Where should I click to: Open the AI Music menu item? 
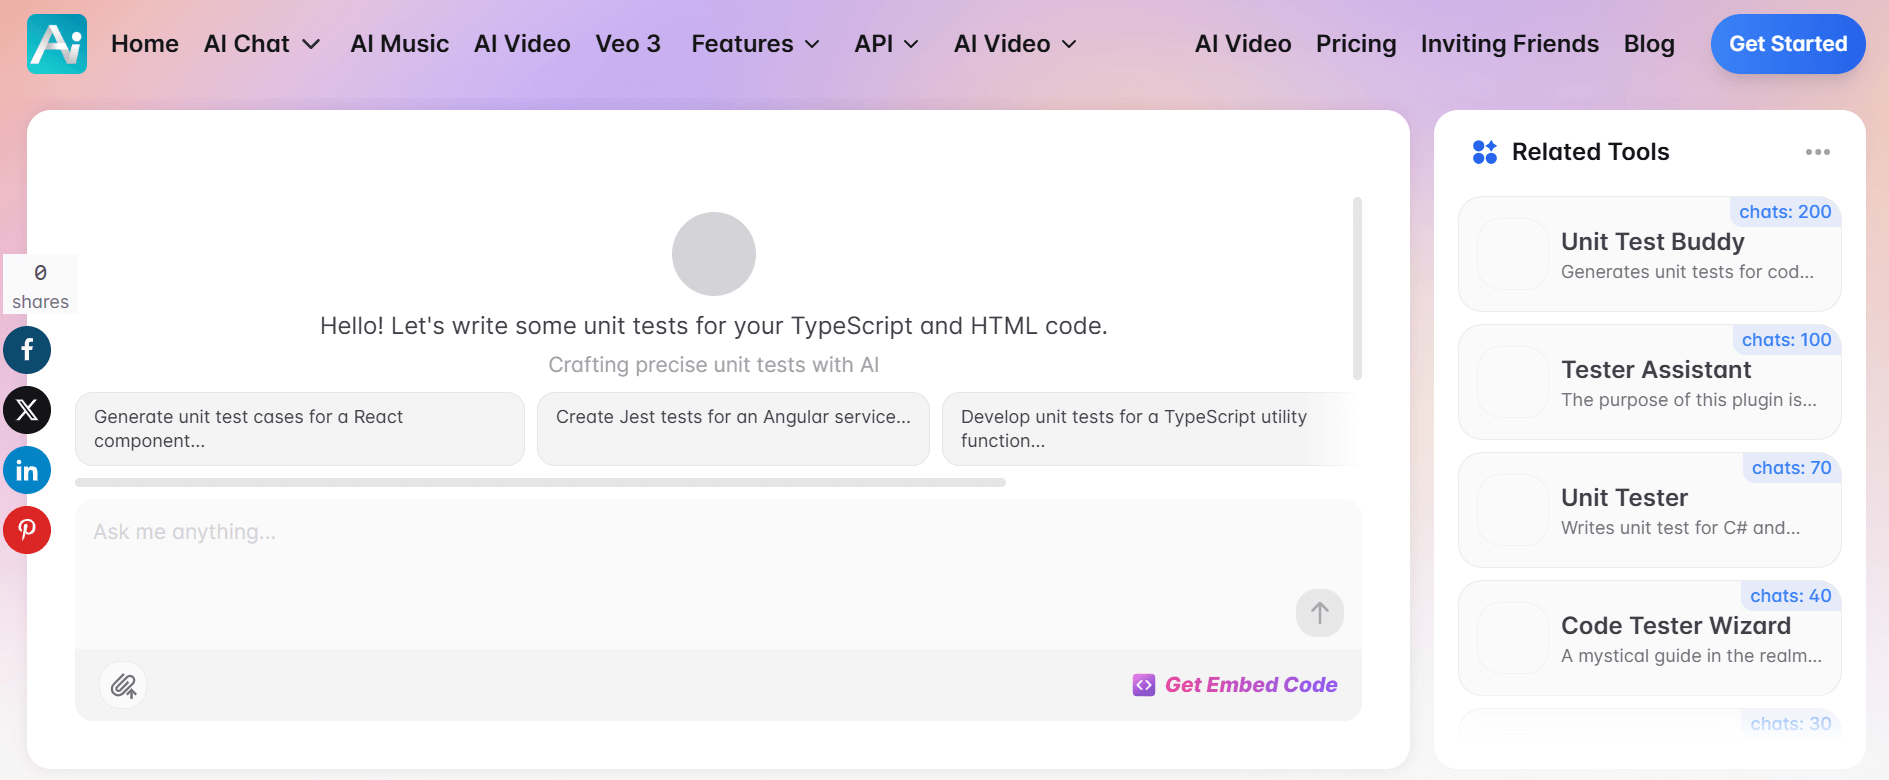point(399,44)
